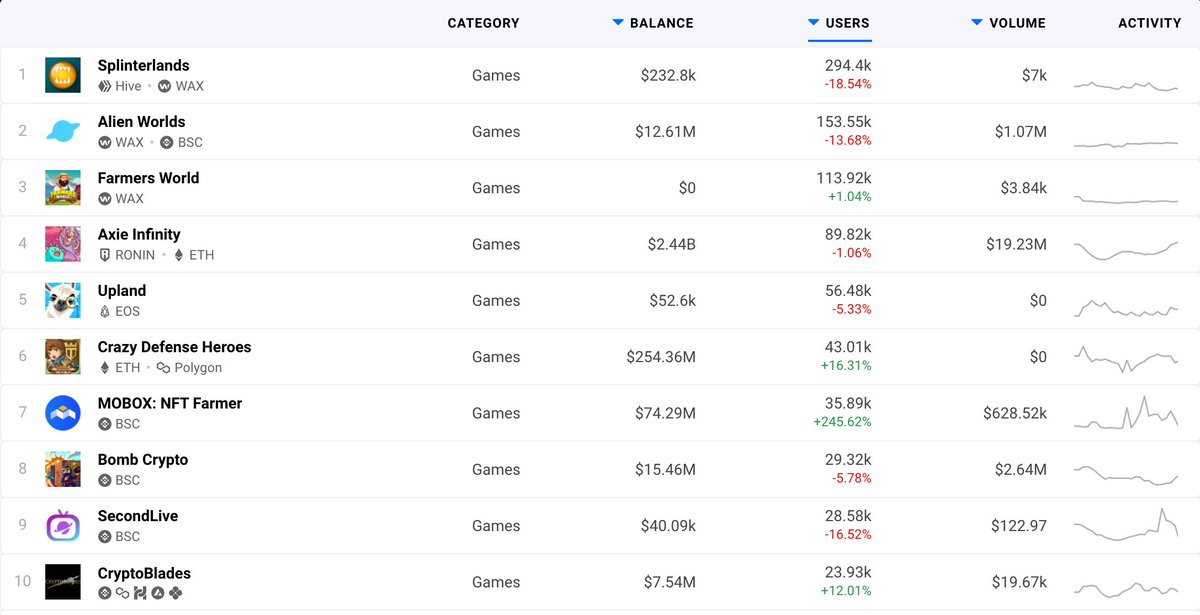View the Crazy Defense Heroes activity sparkline
This screenshot has width=1200, height=615.
[1126, 359]
